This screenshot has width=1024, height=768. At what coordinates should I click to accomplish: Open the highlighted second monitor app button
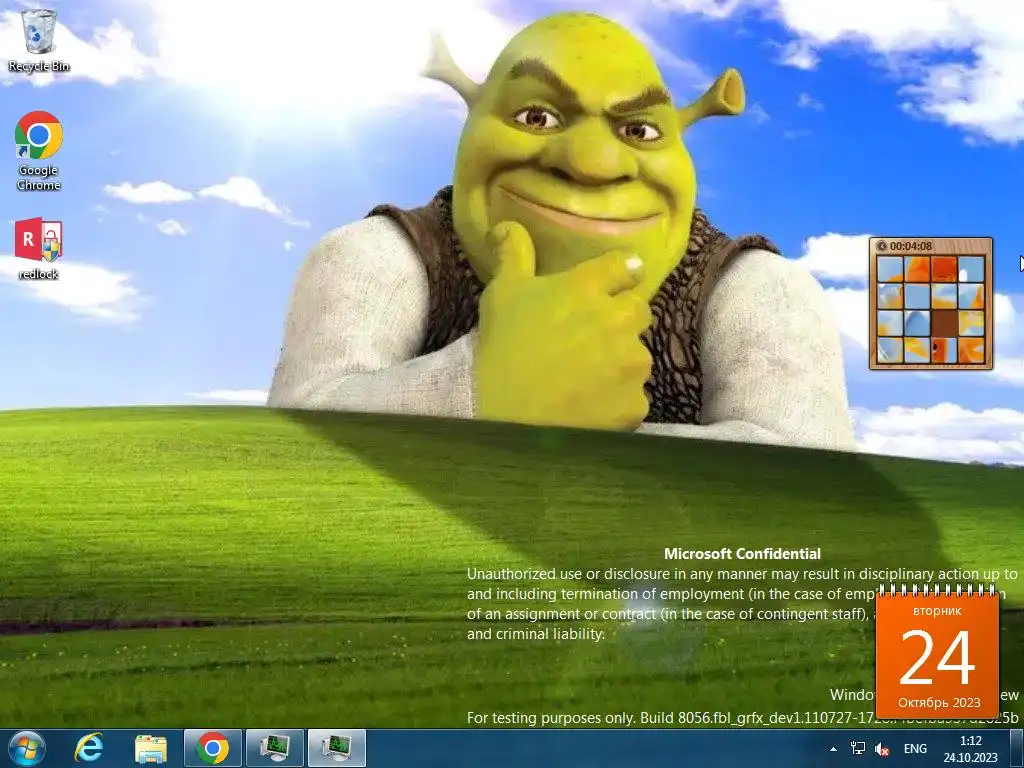336,748
